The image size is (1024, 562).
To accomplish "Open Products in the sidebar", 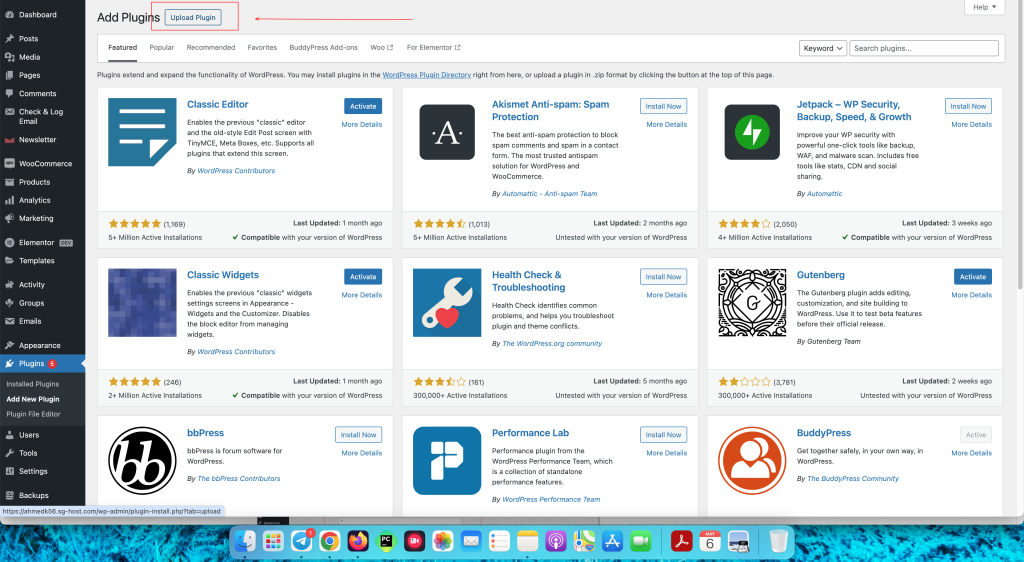I will pos(34,182).
